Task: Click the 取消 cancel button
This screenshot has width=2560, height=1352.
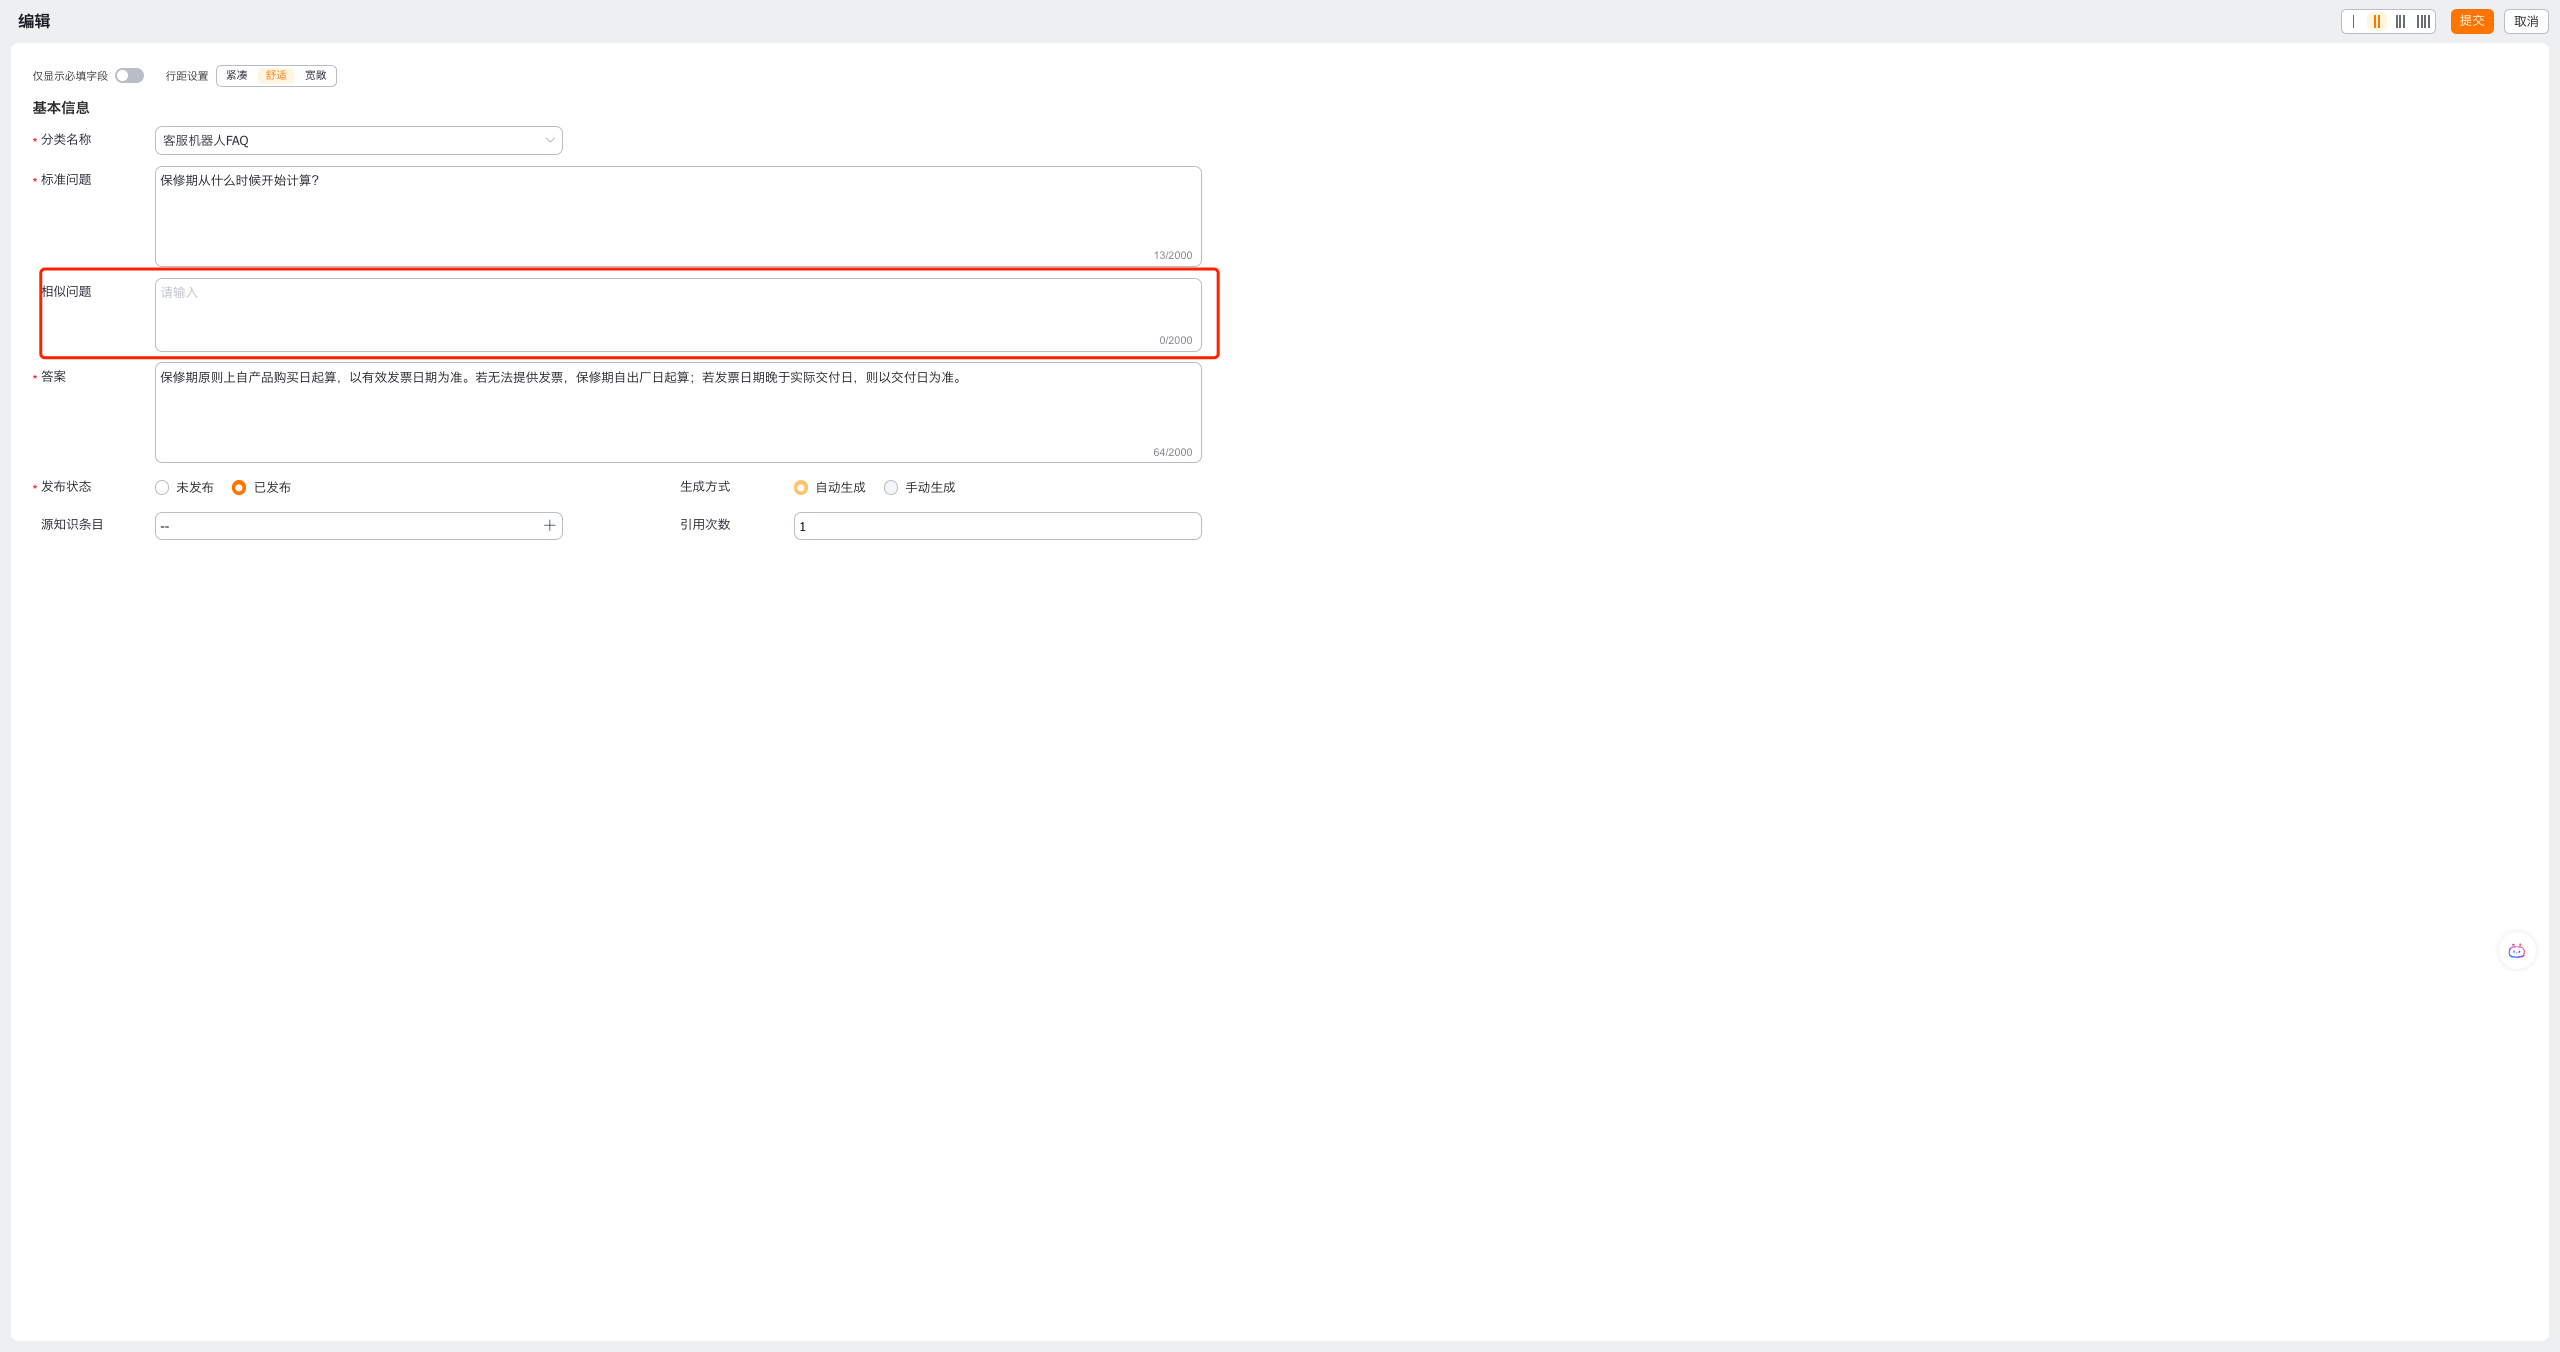Action: pos(2525,21)
